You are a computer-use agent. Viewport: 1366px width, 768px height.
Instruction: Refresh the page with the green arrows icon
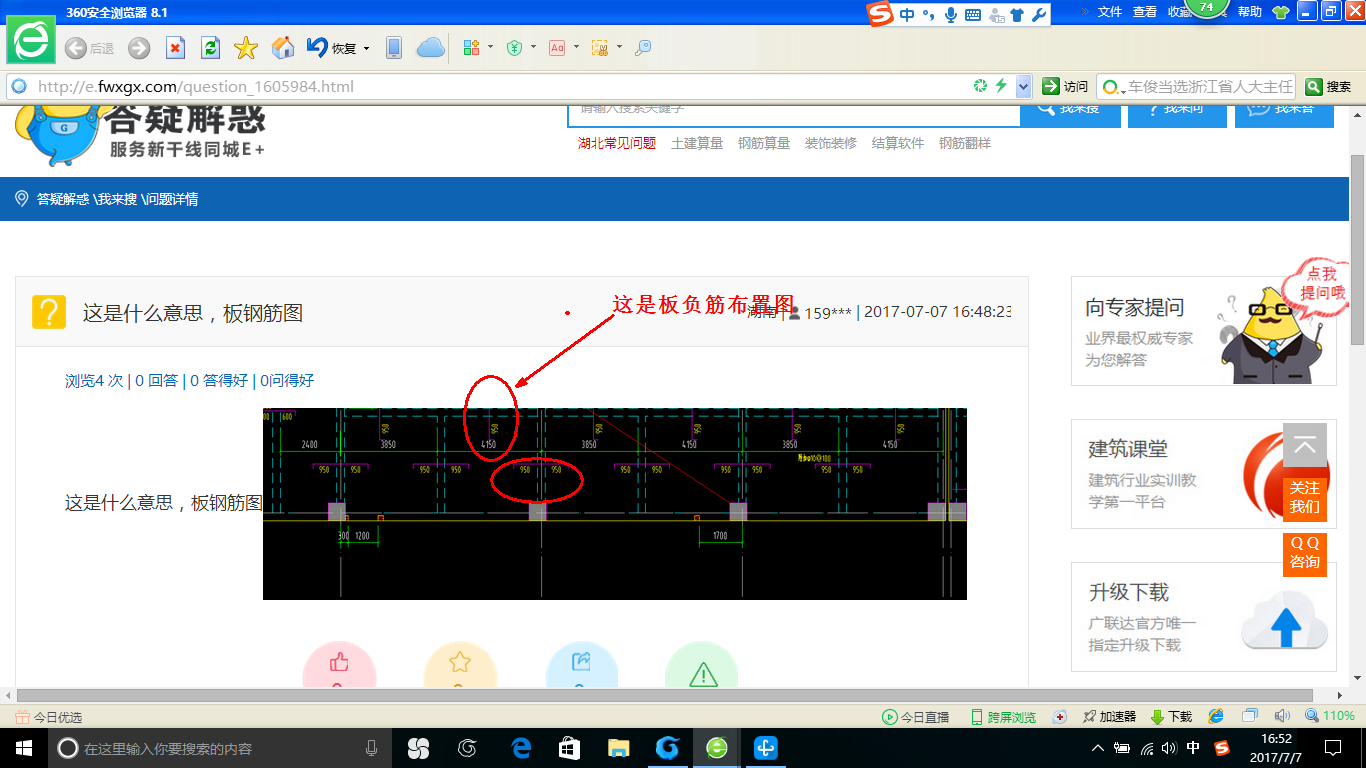(x=210, y=48)
